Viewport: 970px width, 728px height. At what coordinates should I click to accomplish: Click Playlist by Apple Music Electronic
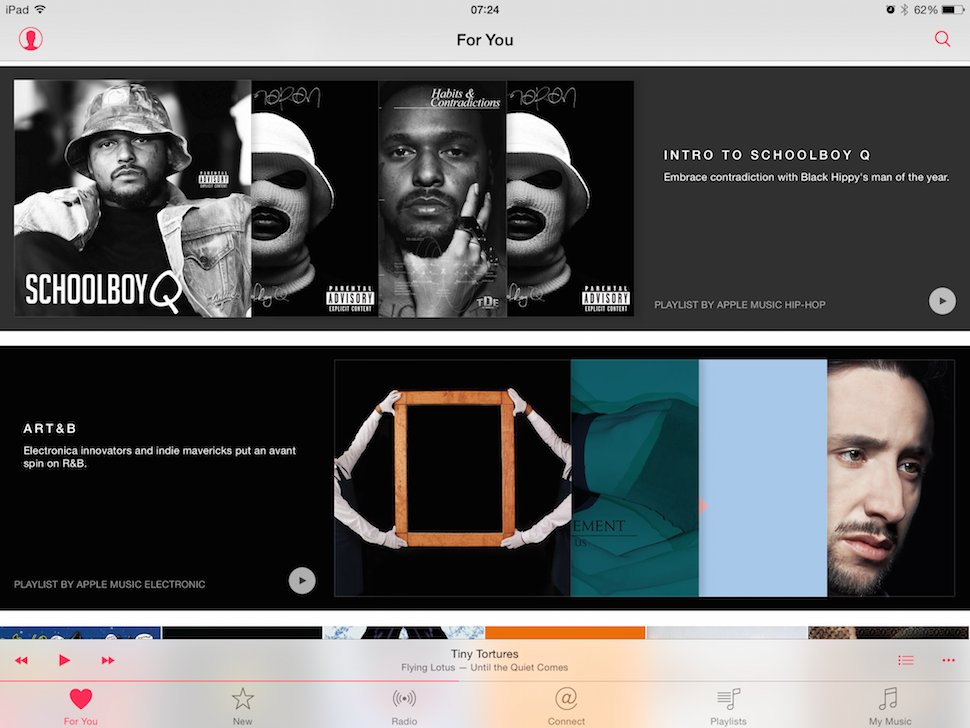[109, 585]
